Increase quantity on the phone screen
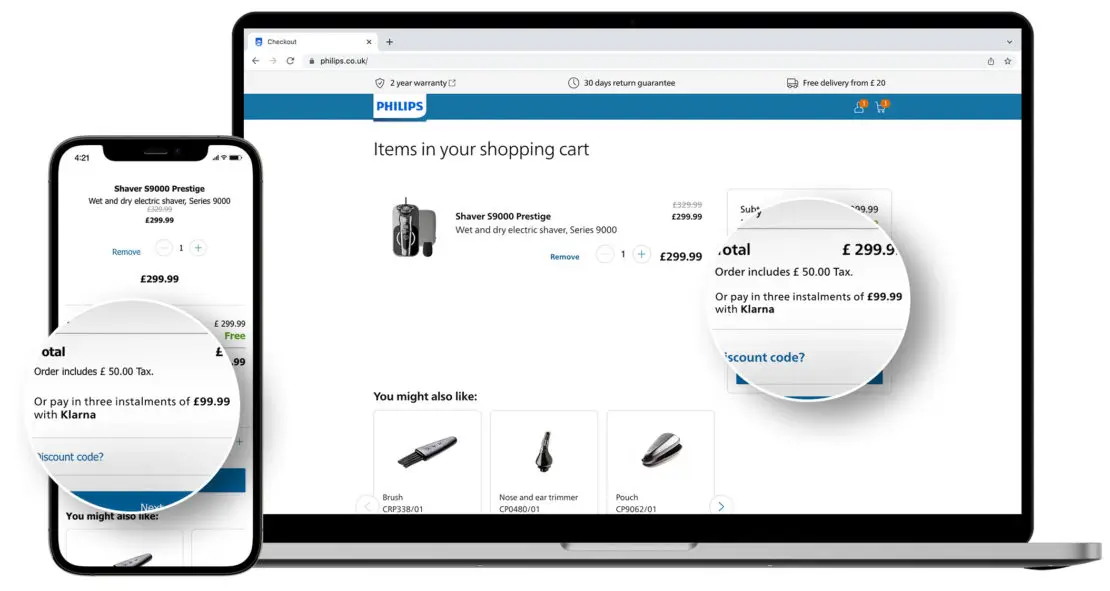This screenshot has height=591, width=1110. tap(198, 248)
